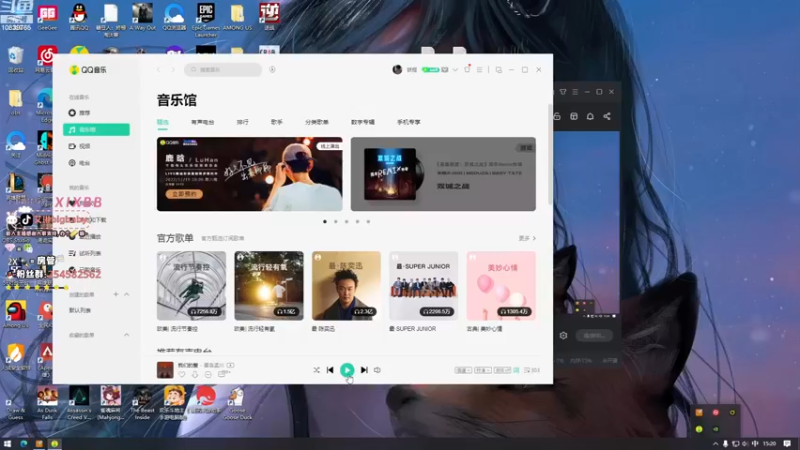Open the QQ音乐 main menu icon

click(479, 69)
